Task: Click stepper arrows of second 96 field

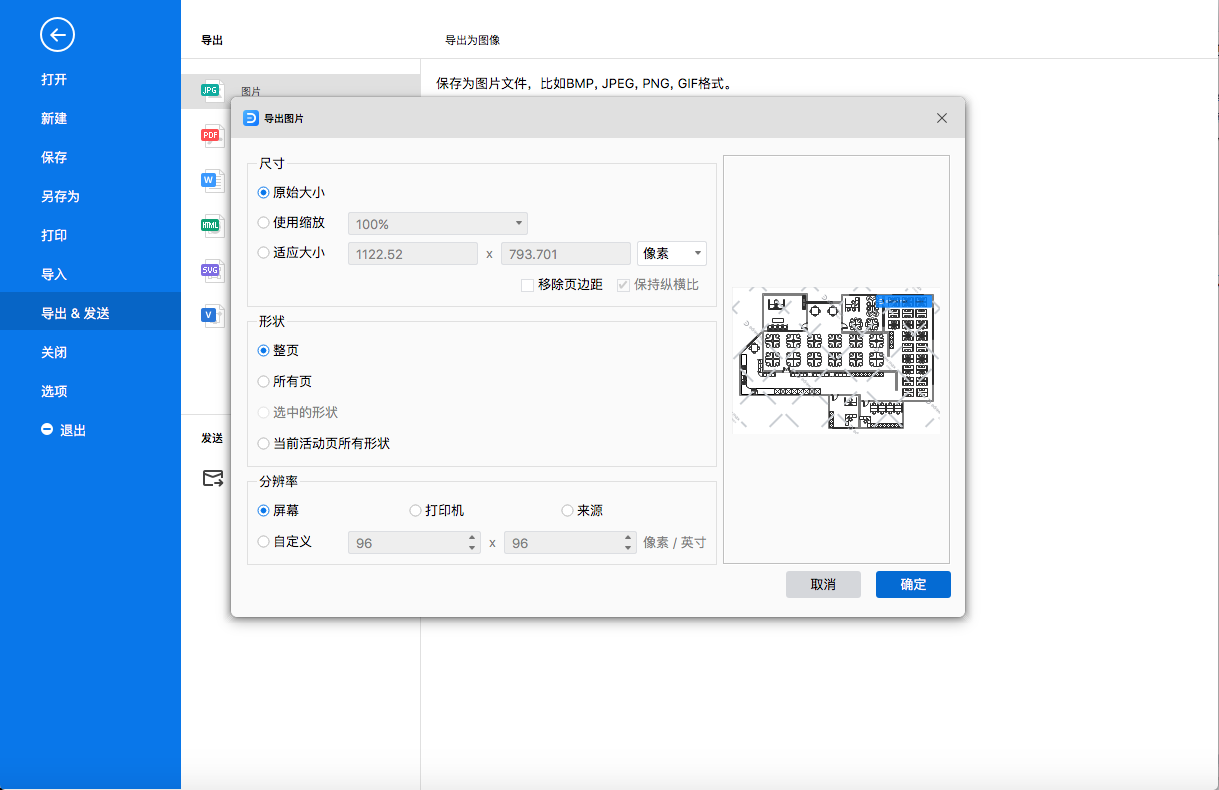Action: click(x=628, y=543)
